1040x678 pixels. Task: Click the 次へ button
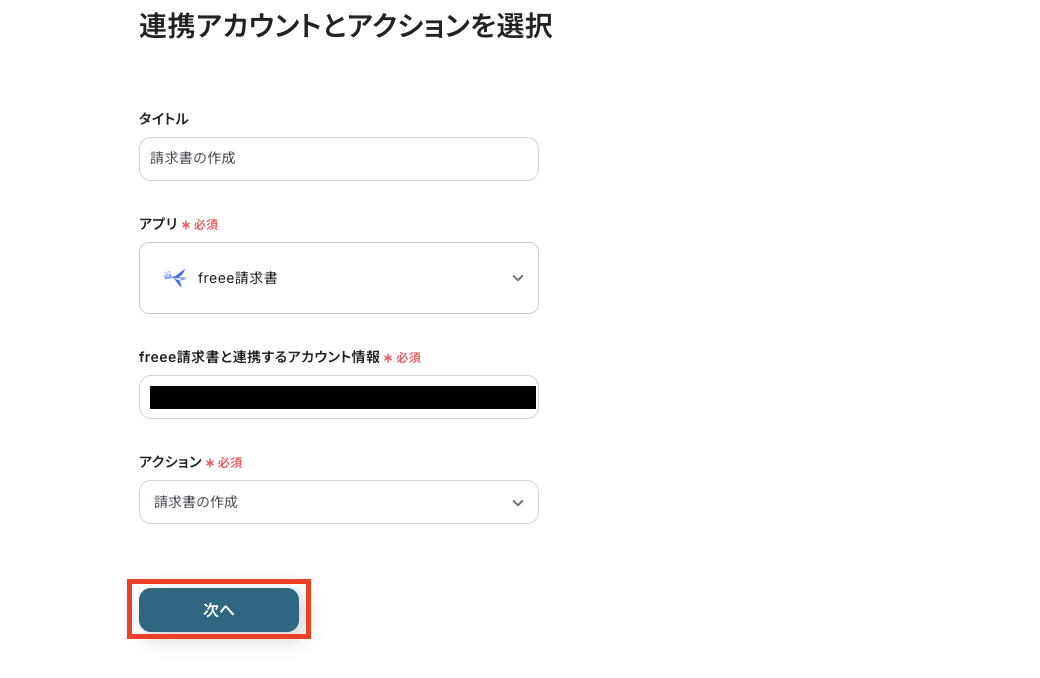tap(218, 610)
